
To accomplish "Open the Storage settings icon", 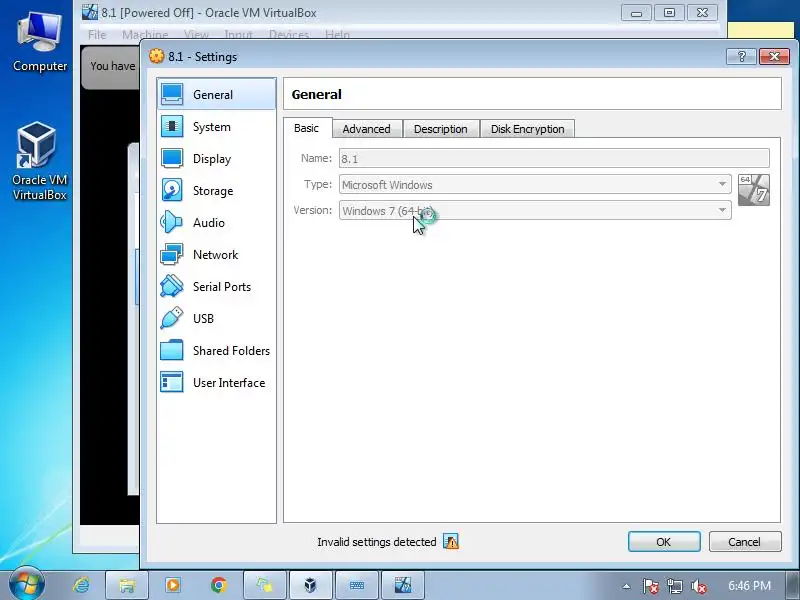I will click(x=172, y=190).
